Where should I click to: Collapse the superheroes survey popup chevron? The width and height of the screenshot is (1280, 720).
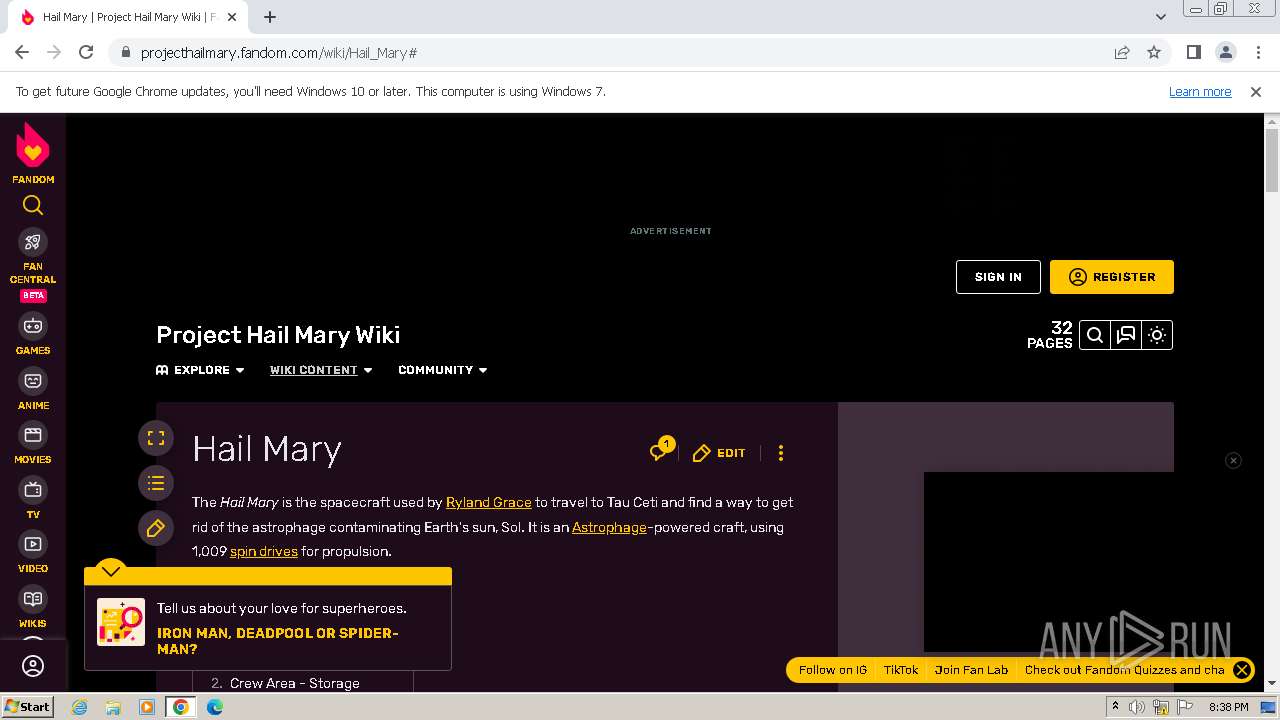pos(111,571)
